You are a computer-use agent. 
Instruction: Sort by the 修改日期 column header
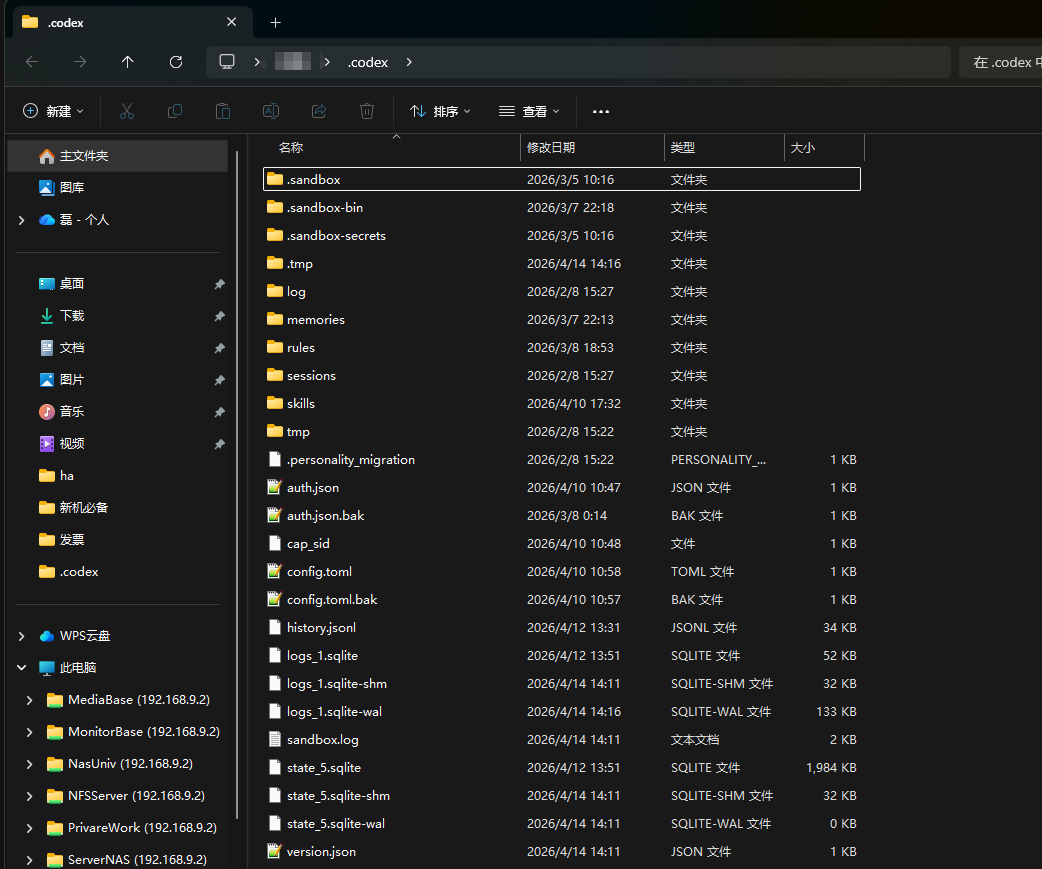[592, 147]
